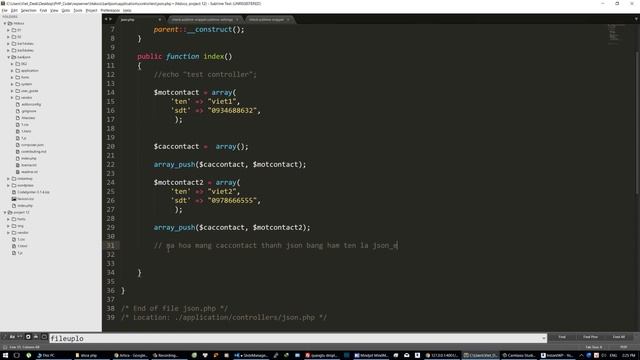The image size is (640, 360).
Task: Expand the system folder
Action: 12,84
